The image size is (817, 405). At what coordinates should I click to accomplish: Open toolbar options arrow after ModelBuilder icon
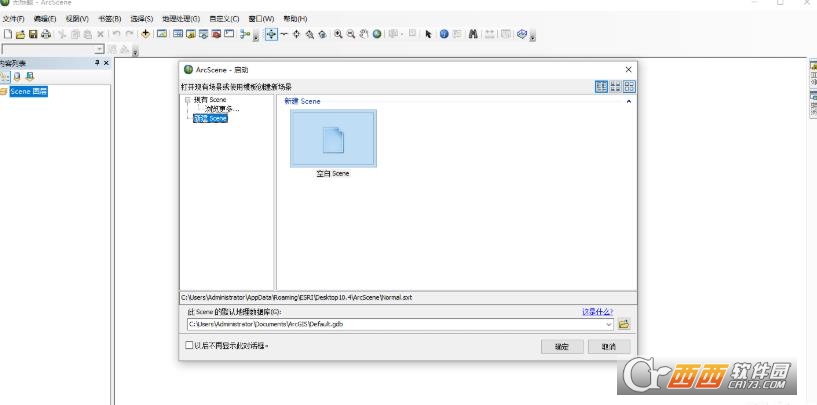pos(255,36)
